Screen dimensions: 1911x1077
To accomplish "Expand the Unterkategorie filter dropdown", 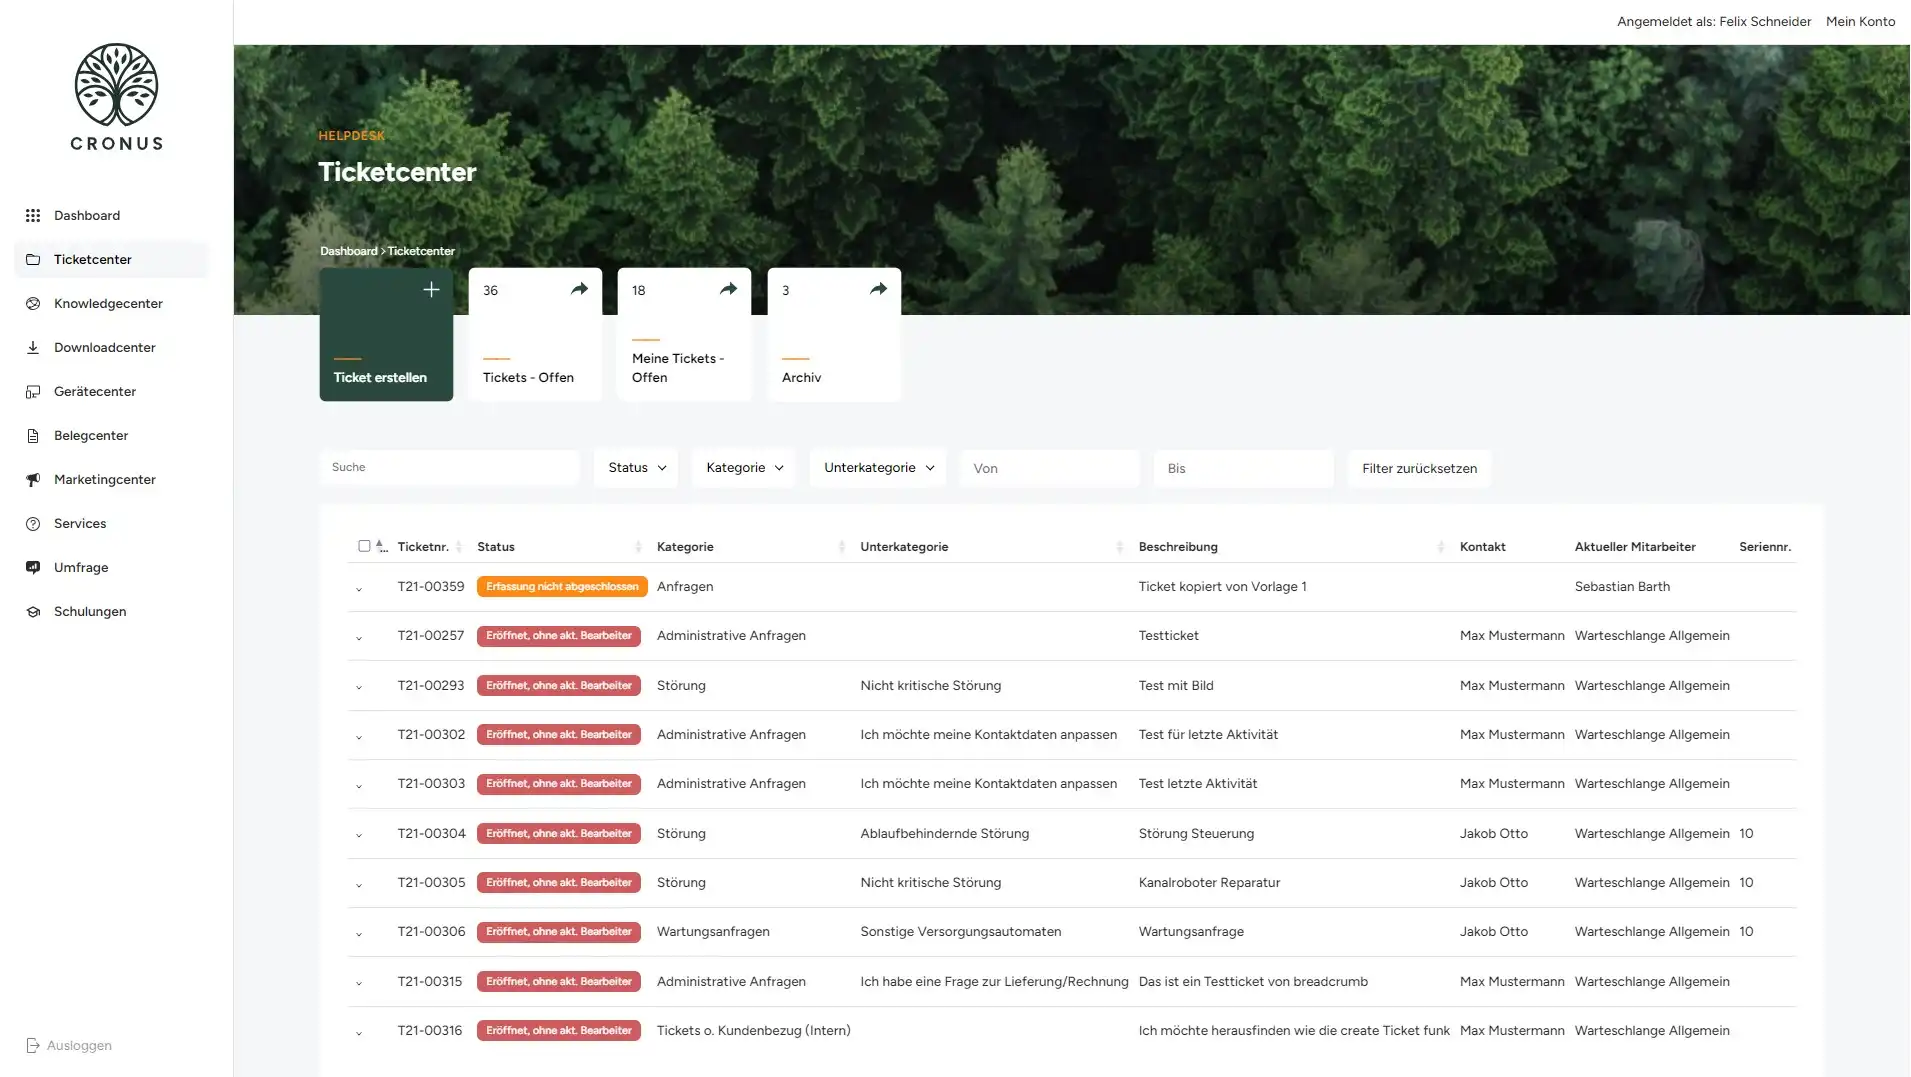I will tap(878, 468).
